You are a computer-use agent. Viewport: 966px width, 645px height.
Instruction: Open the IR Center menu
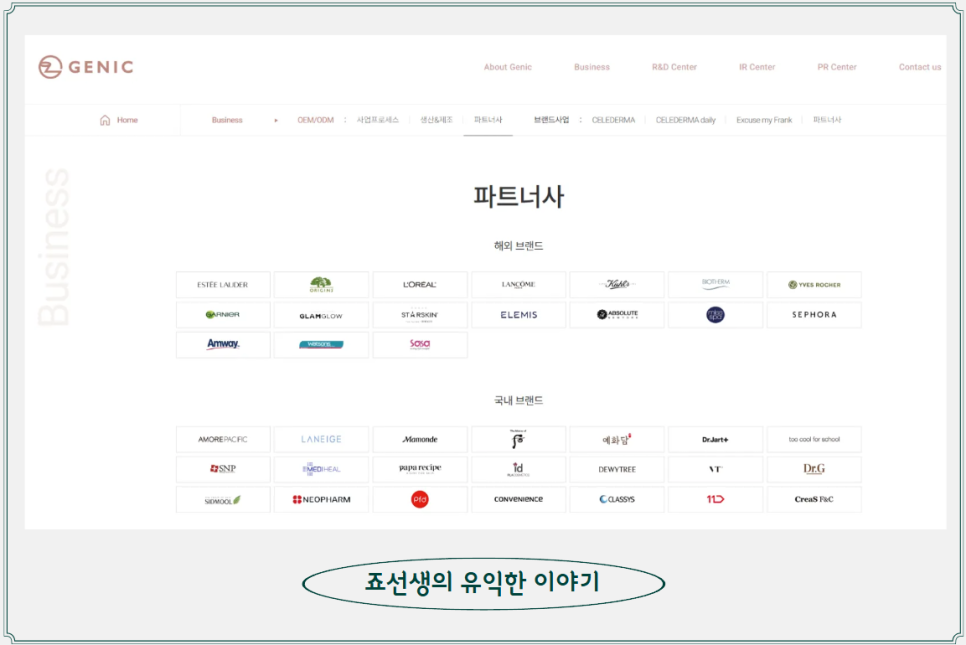point(757,67)
